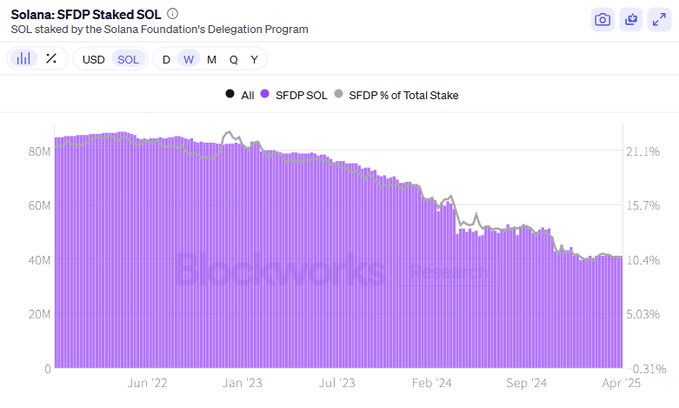Click the 'Solana: SFDP Staked SOL' title
This screenshot has width=679, height=408.
pyautogui.click(x=86, y=14)
